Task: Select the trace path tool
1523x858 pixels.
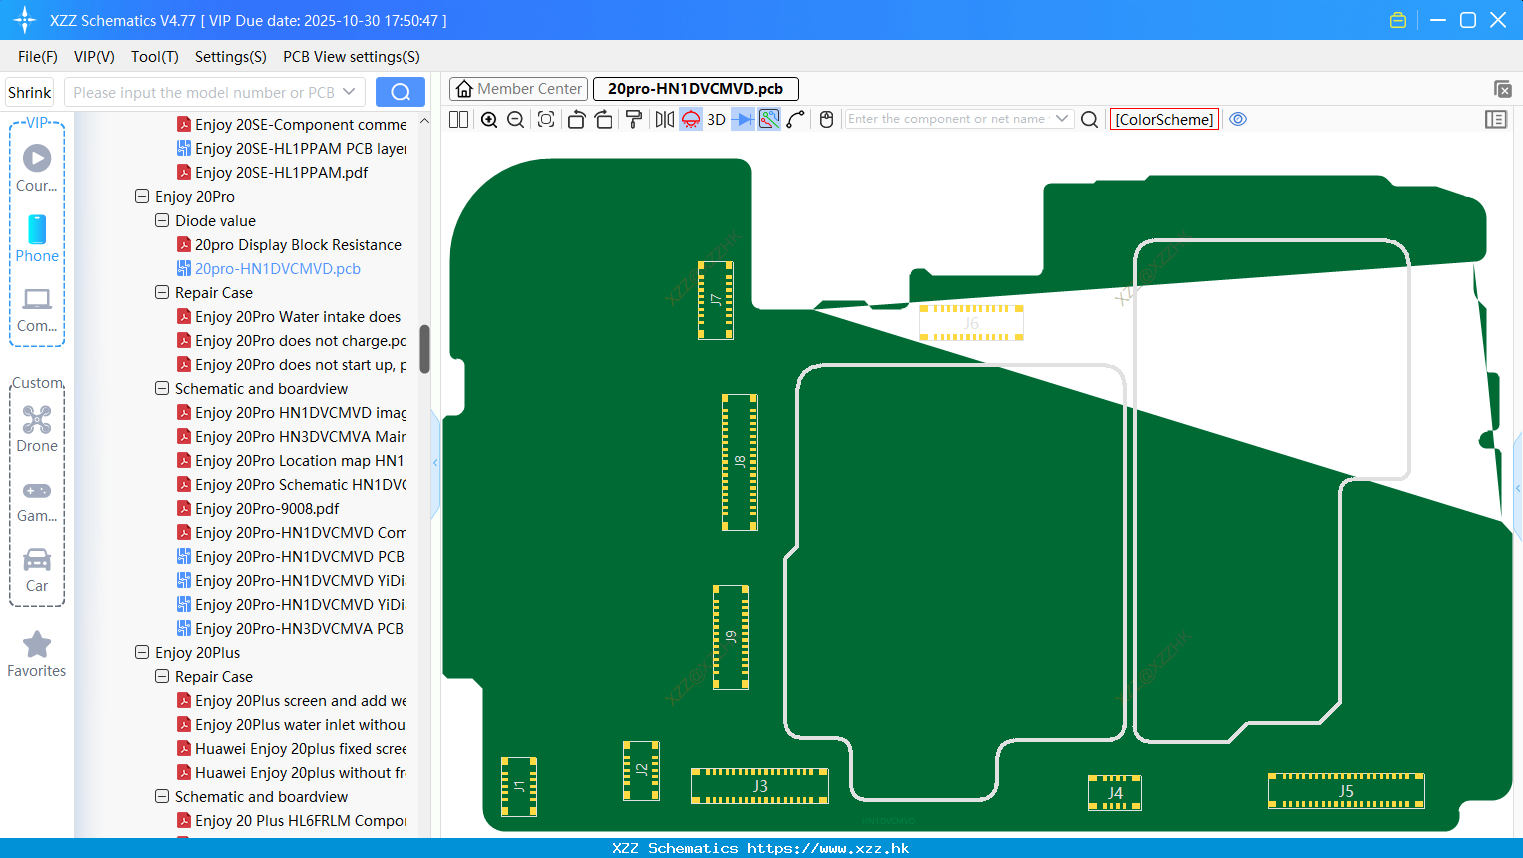Action: point(796,119)
